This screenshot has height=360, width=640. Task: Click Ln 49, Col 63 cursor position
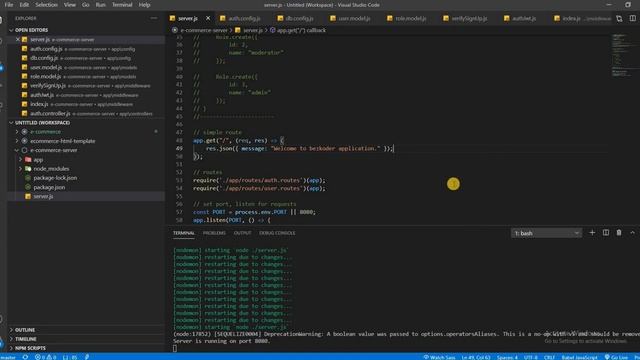tap(476, 357)
